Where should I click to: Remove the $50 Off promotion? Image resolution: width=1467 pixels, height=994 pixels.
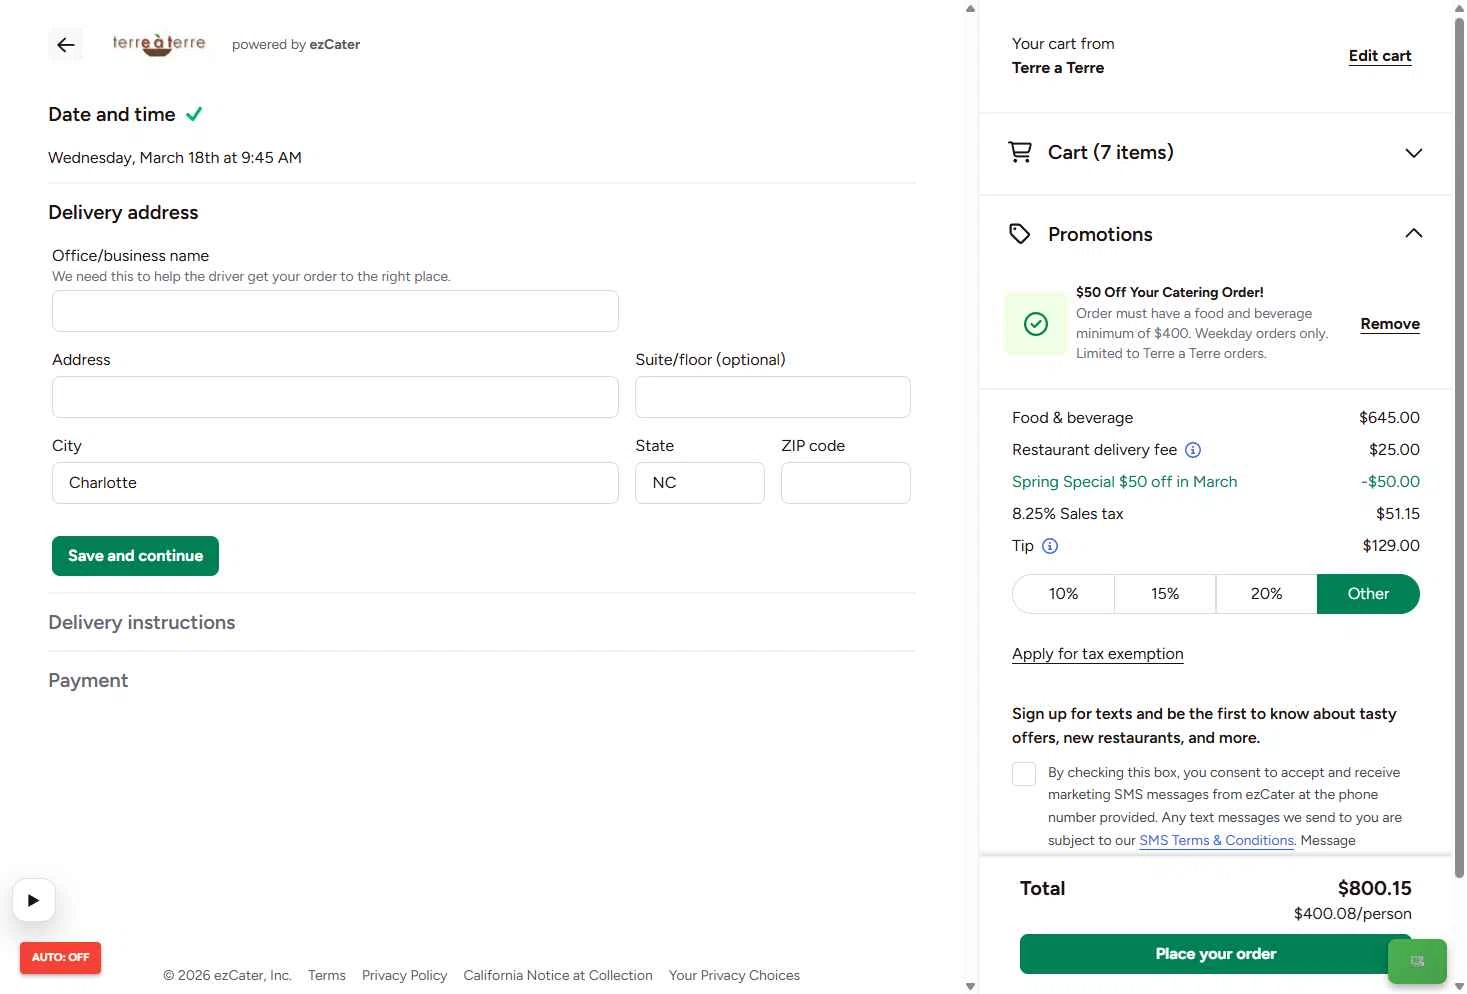click(1389, 324)
